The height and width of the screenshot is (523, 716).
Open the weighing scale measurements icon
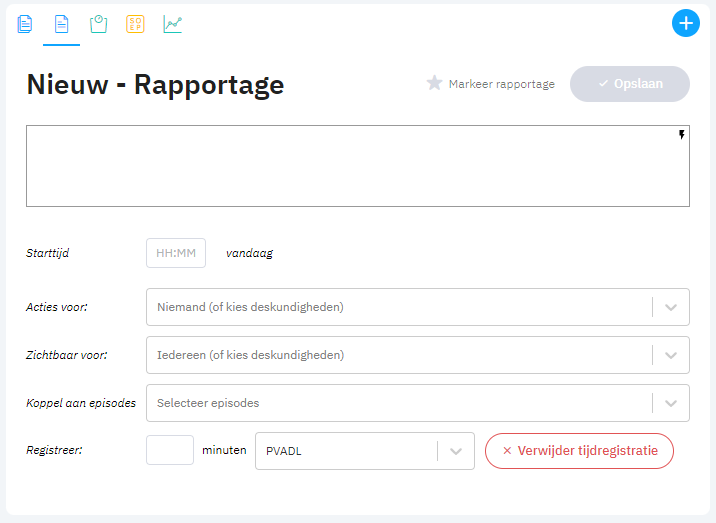point(98,24)
